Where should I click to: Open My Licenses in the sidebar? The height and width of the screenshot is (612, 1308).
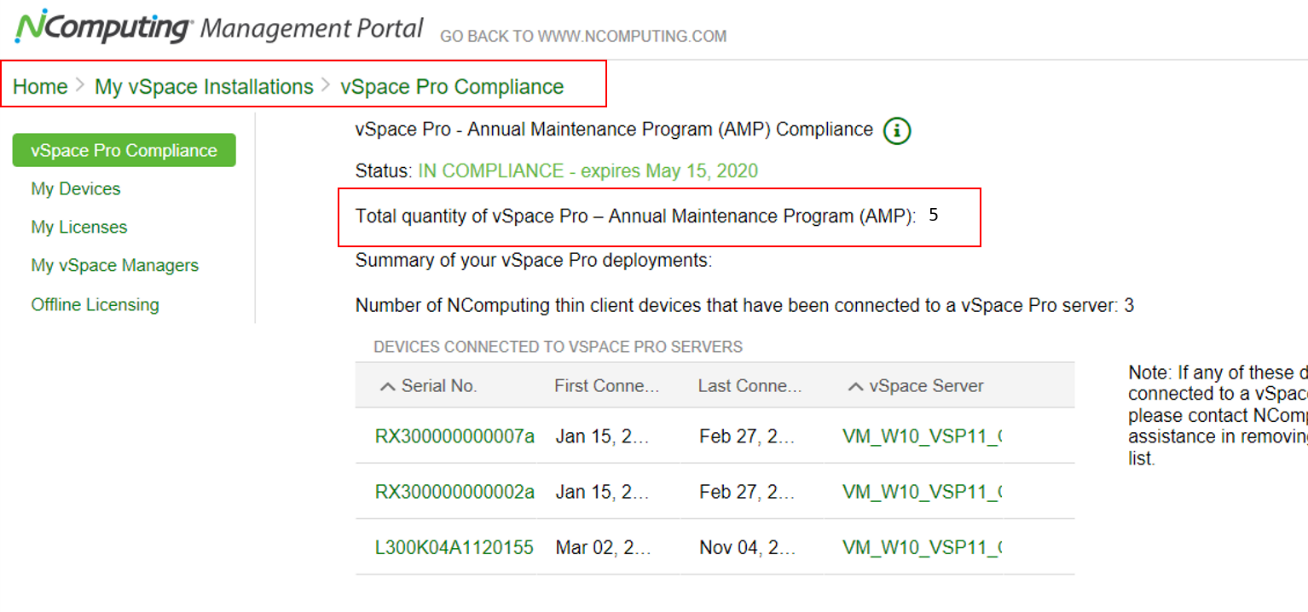point(79,227)
